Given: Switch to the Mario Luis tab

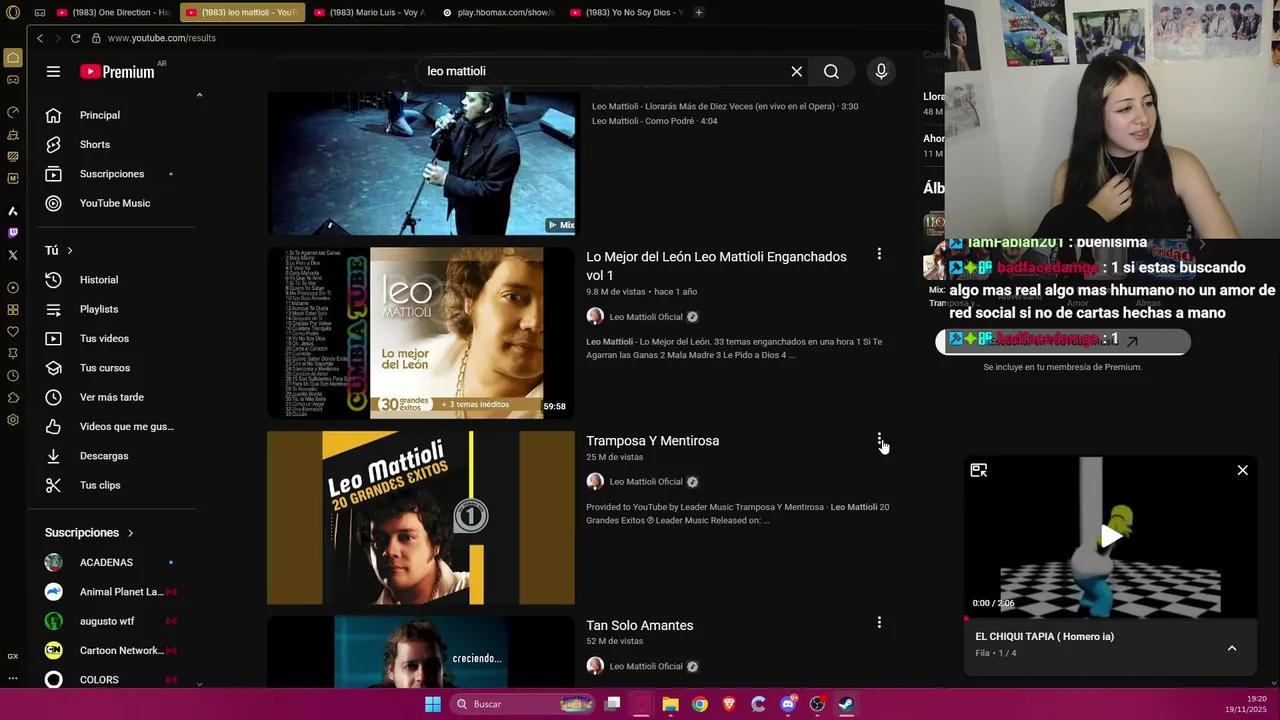Looking at the screenshot, I should pyautogui.click(x=370, y=12).
